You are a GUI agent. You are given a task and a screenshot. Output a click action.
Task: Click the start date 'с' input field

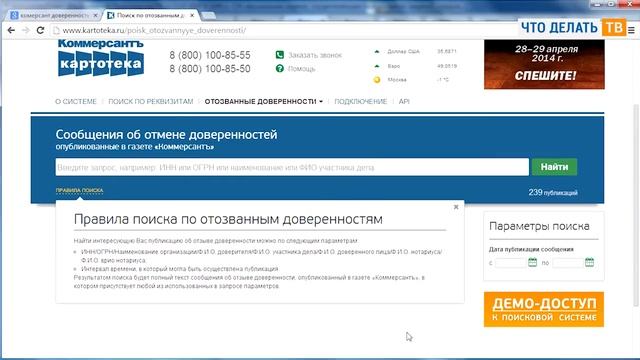click(x=510, y=262)
